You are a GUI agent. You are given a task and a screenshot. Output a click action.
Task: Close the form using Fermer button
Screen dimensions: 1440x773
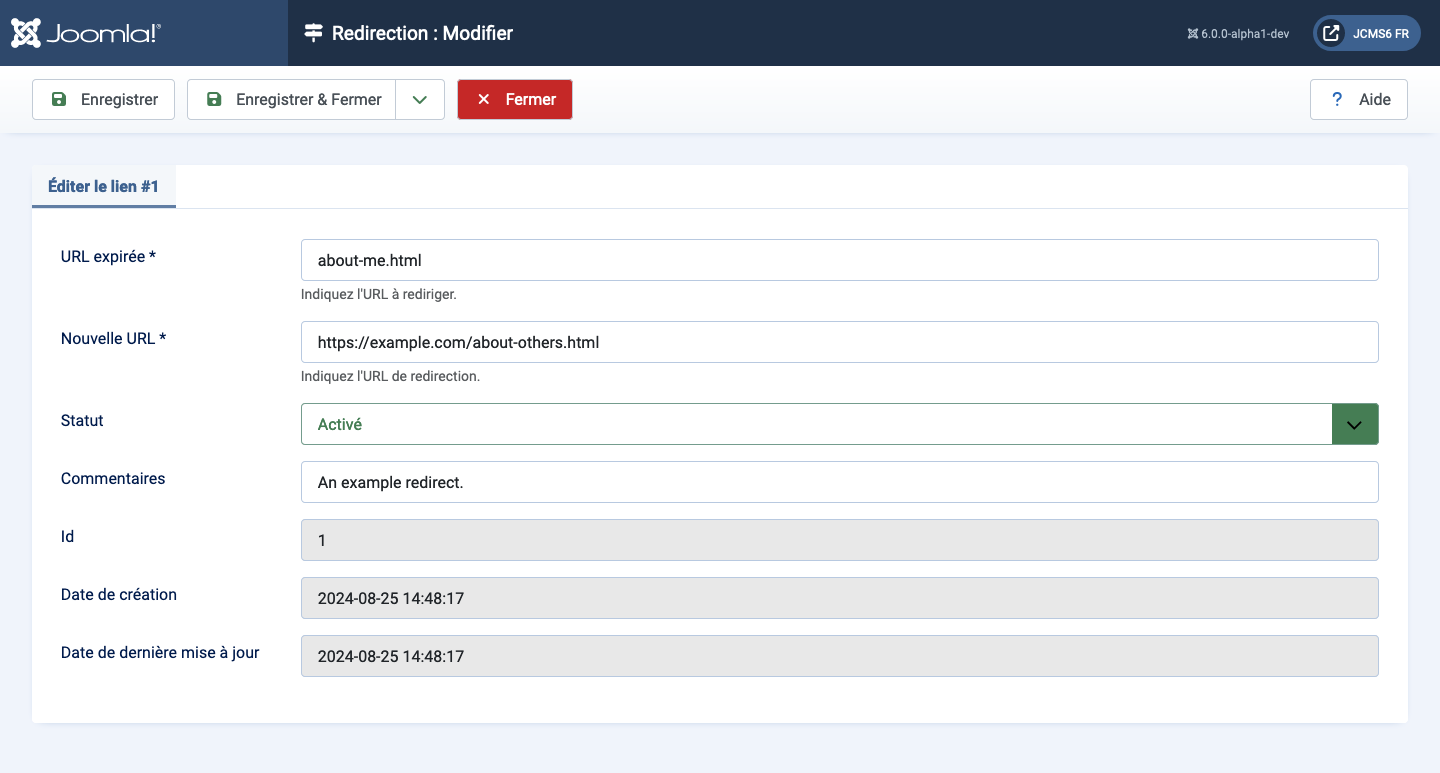515,99
